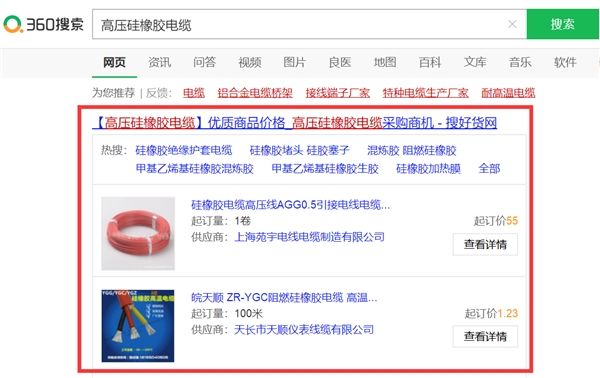This screenshot has height=378, width=600.
Task: Switch to the 资讯 tab
Action: 159,62
